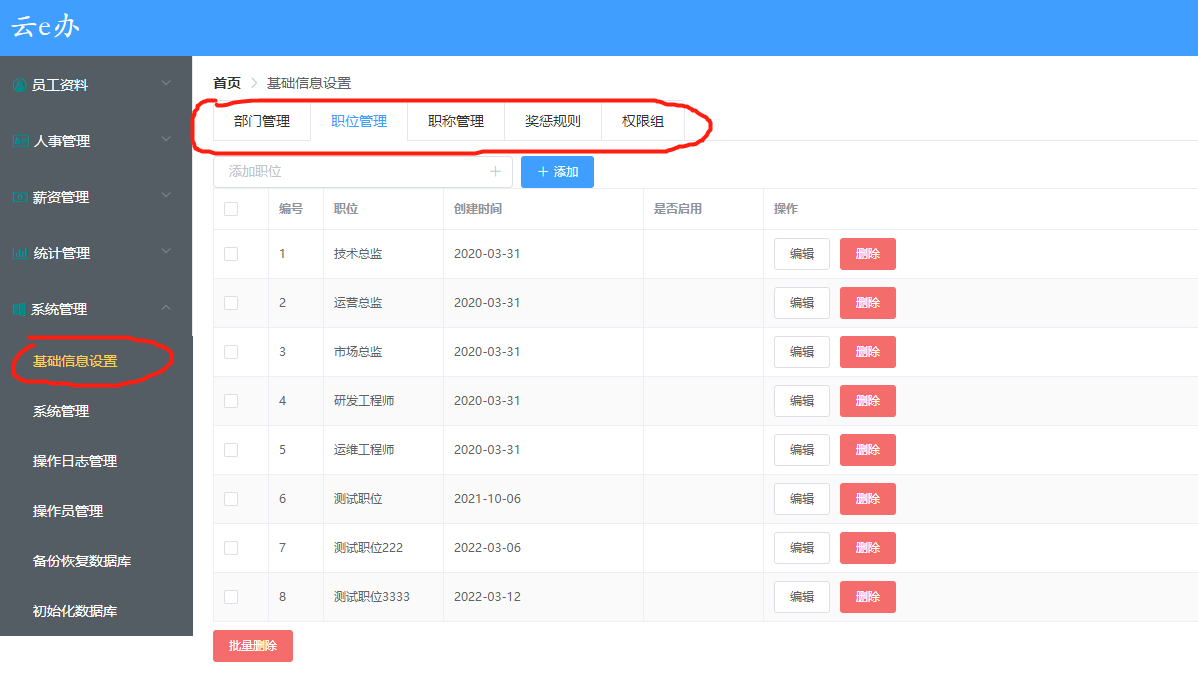Edit the 测试职位3333 position
Viewport: 1198px width, 677px height.
point(801,596)
